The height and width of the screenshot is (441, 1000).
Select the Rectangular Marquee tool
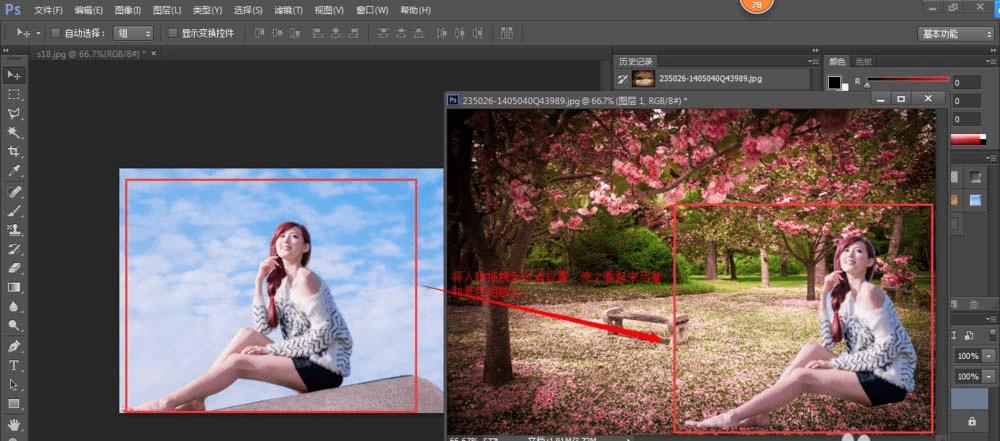point(14,94)
